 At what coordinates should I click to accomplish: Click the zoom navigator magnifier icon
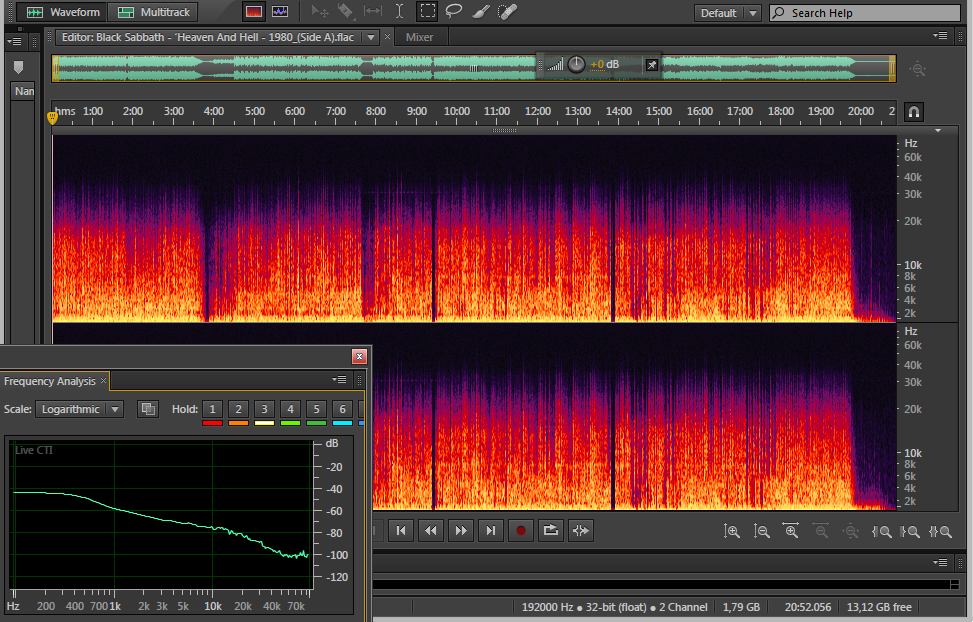(917, 69)
